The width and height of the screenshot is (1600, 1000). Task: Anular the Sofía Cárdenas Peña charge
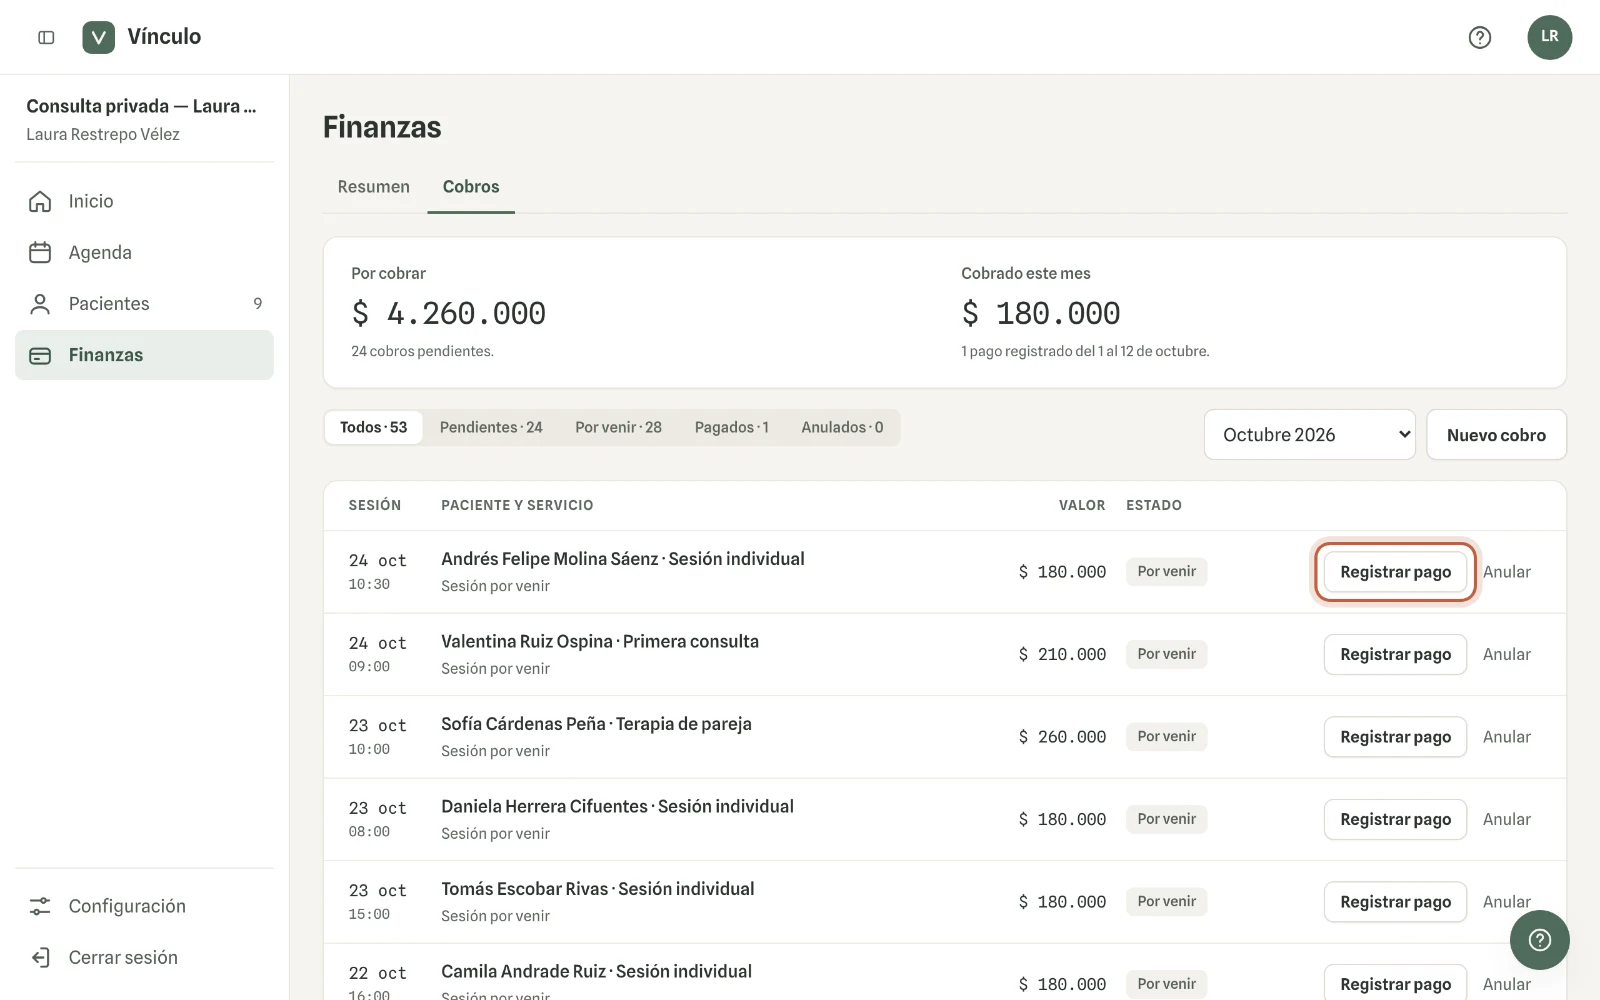click(1506, 737)
